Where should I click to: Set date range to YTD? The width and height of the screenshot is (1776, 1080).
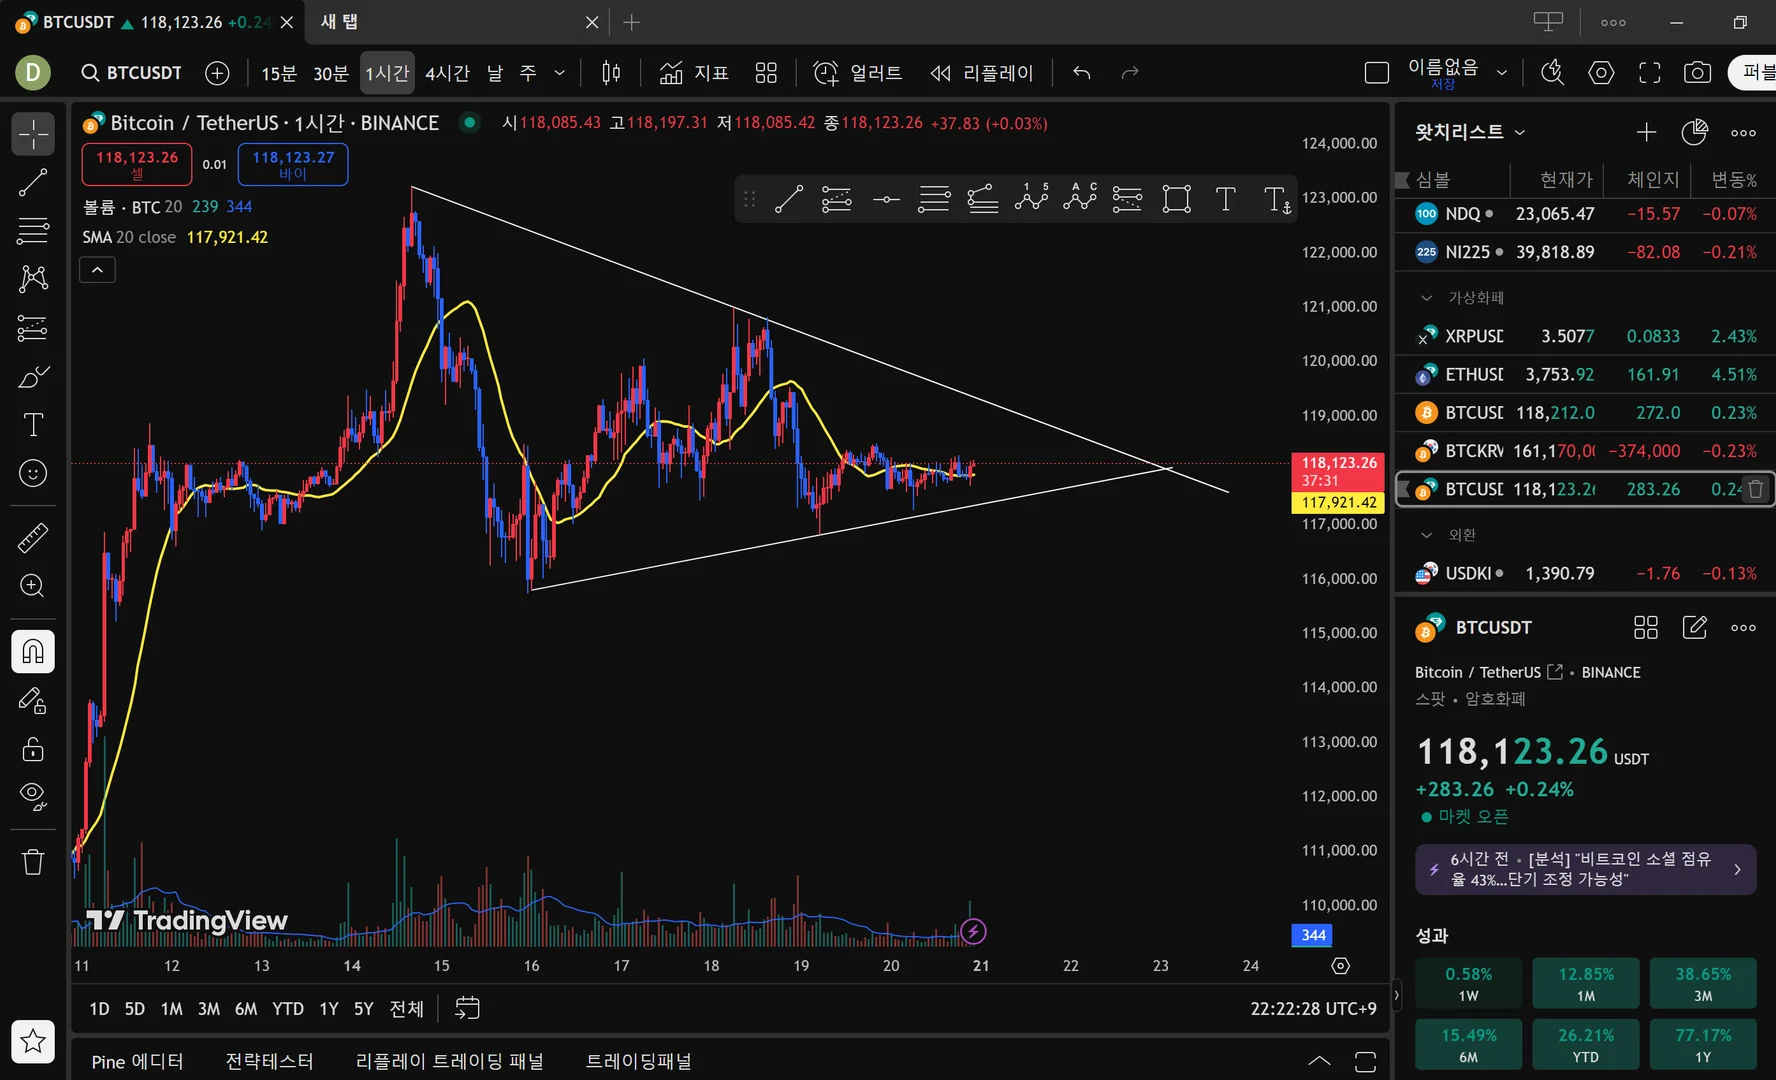click(x=288, y=1008)
